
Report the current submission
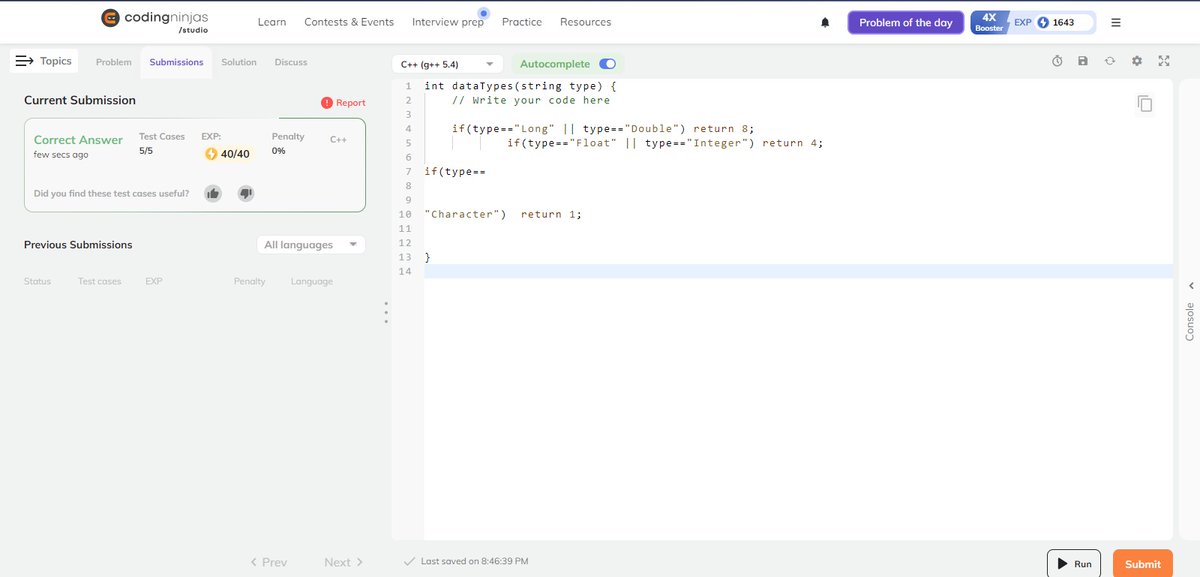tap(343, 102)
